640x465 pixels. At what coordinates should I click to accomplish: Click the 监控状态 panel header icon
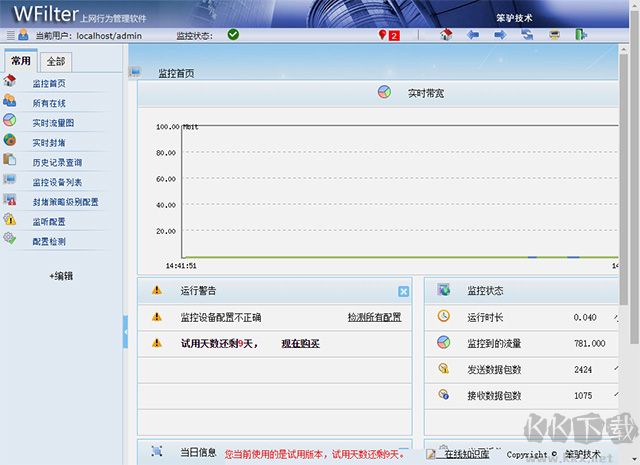point(444,290)
